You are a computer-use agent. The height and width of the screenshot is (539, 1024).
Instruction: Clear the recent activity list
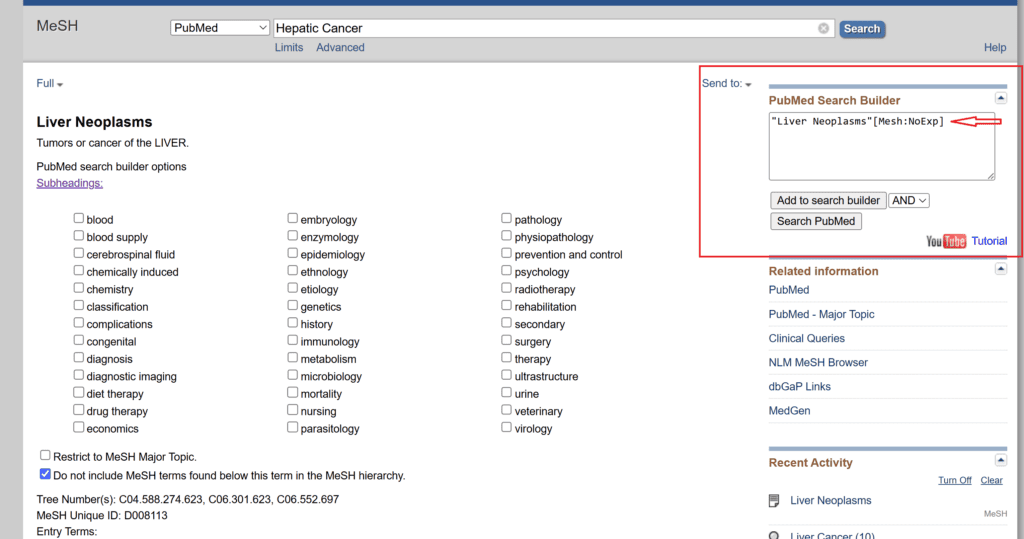(x=991, y=480)
